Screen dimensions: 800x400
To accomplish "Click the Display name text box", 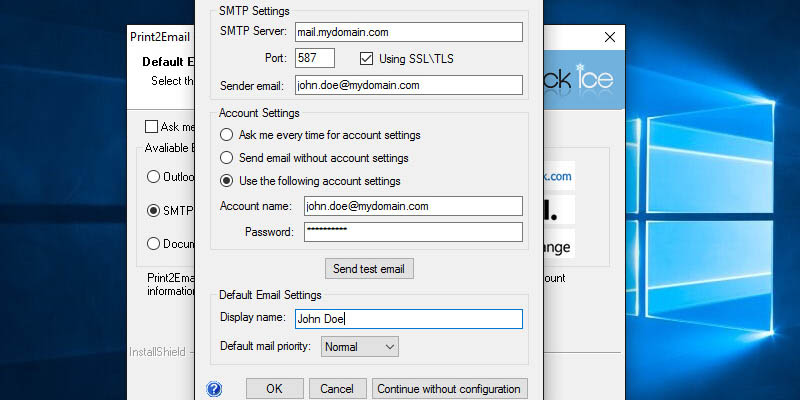I will pyautogui.click(x=408, y=319).
